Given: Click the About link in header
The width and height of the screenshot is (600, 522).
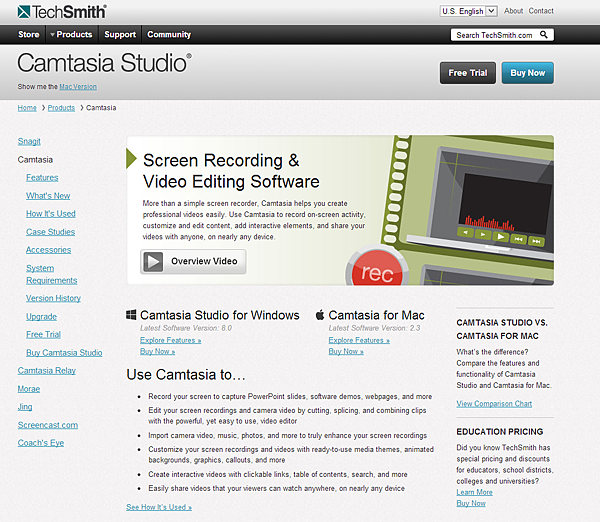Looking at the screenshot, I should [x=514, y=11].
